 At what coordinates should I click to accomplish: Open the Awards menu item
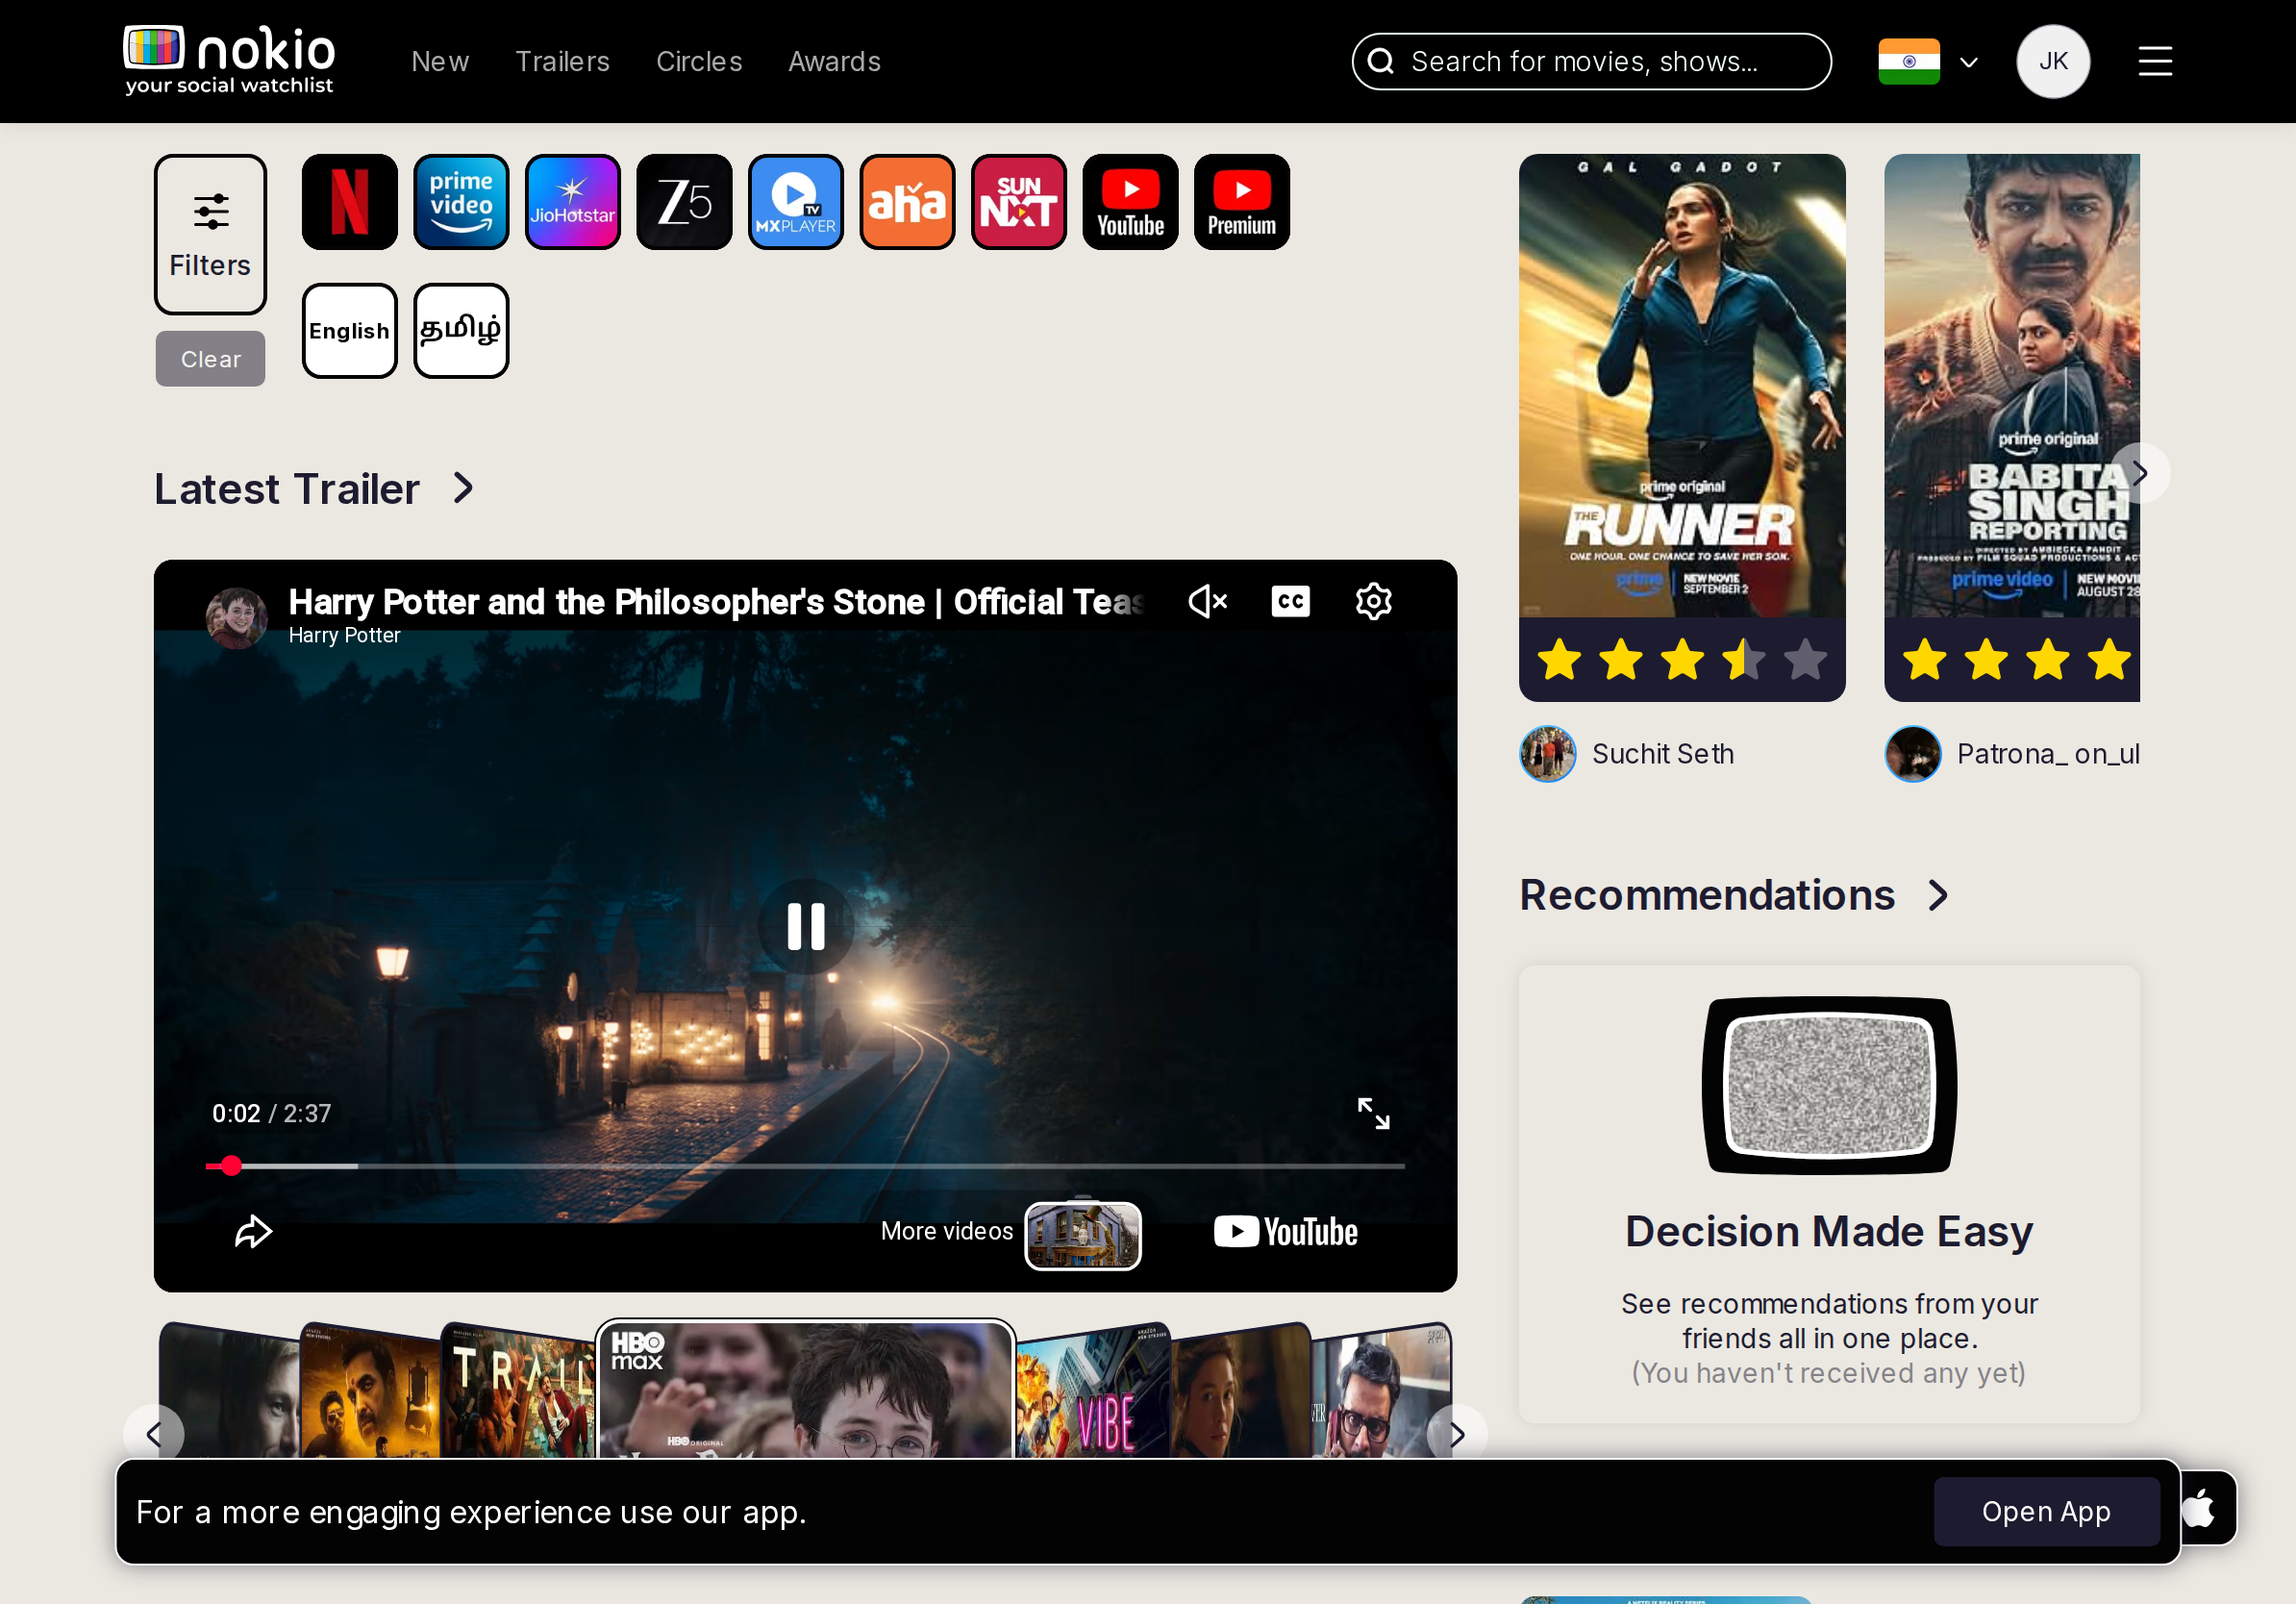click(834, 62)
